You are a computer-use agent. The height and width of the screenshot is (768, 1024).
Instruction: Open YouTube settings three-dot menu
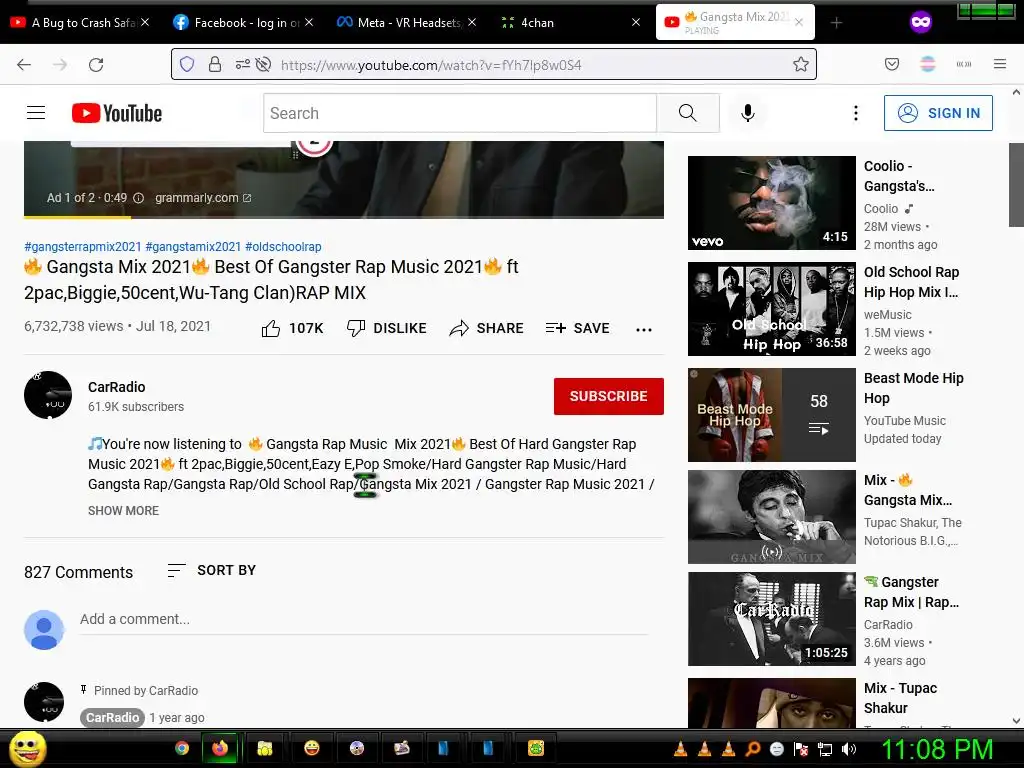[856, 113]
